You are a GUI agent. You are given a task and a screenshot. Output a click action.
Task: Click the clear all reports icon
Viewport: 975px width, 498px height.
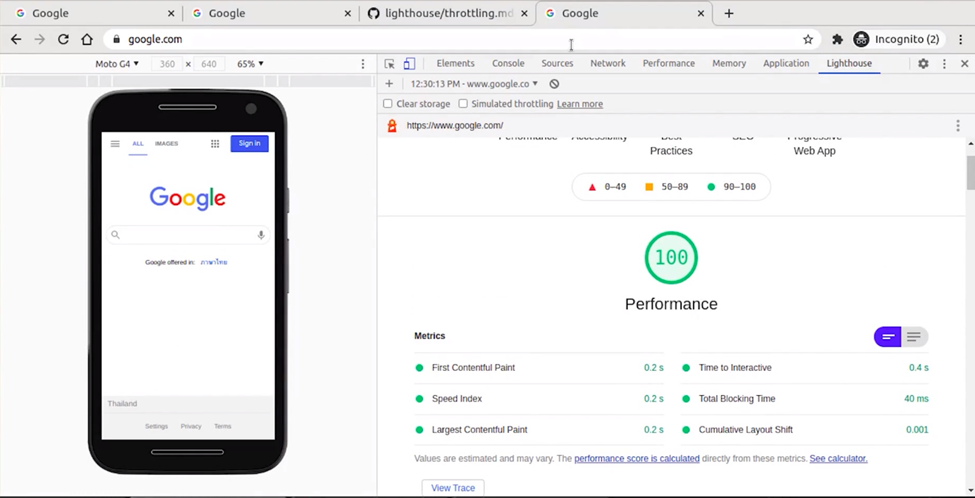click(x=555, y=84)
